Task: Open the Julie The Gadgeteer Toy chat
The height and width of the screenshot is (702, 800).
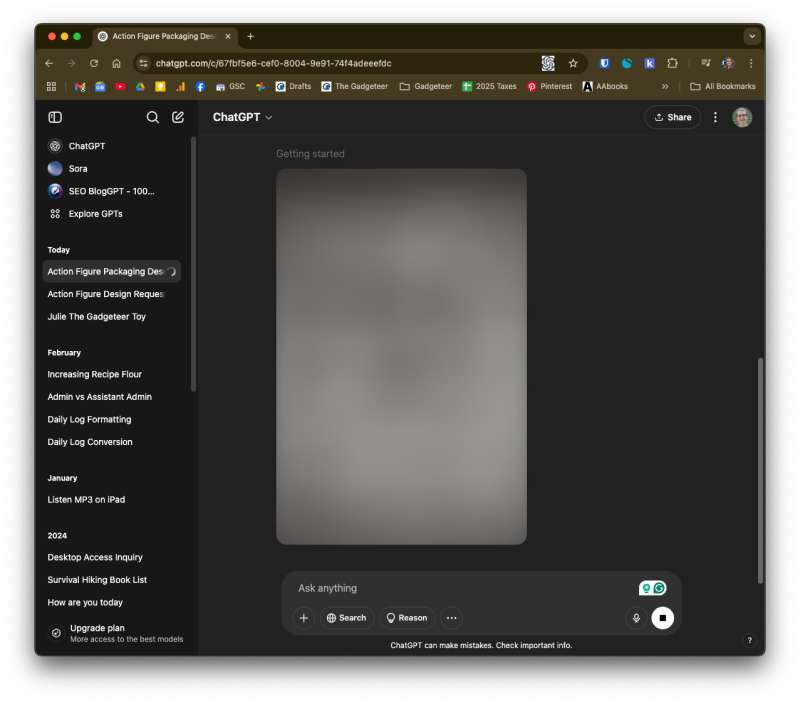Action: pyautogui.click(x=96, y=316)
